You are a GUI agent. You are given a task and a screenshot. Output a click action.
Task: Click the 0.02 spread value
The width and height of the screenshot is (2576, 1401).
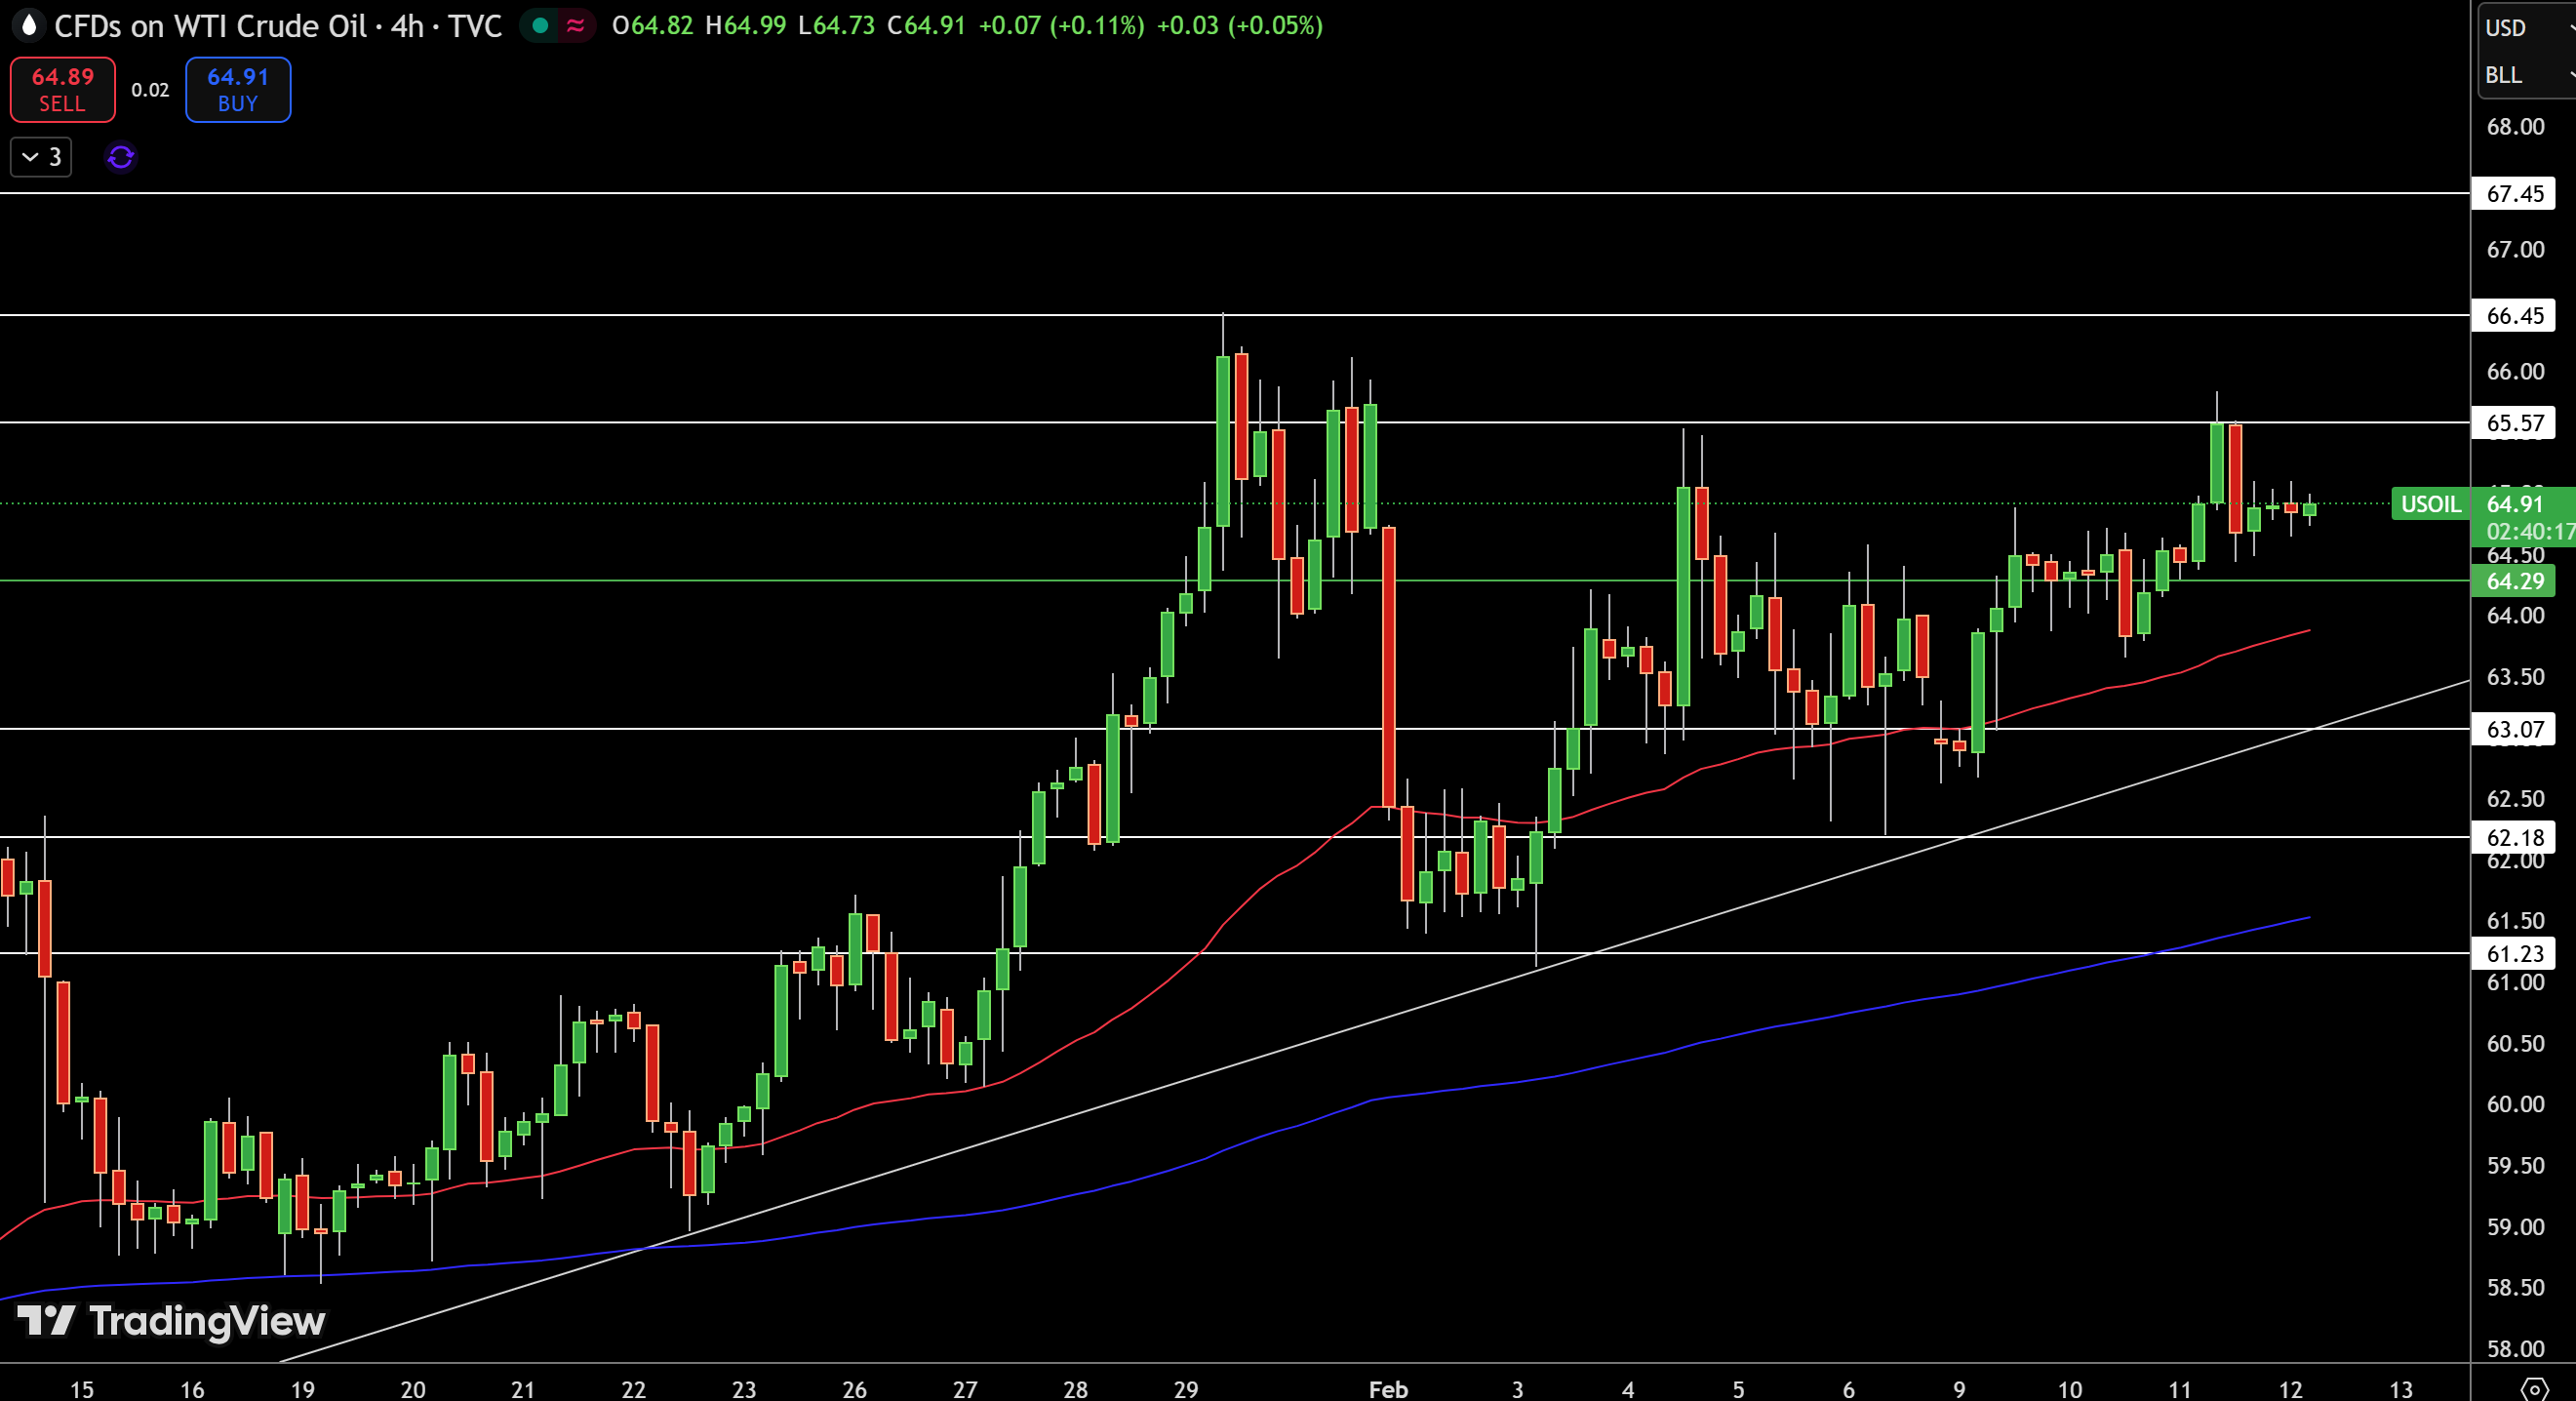[x=150, y=90]
